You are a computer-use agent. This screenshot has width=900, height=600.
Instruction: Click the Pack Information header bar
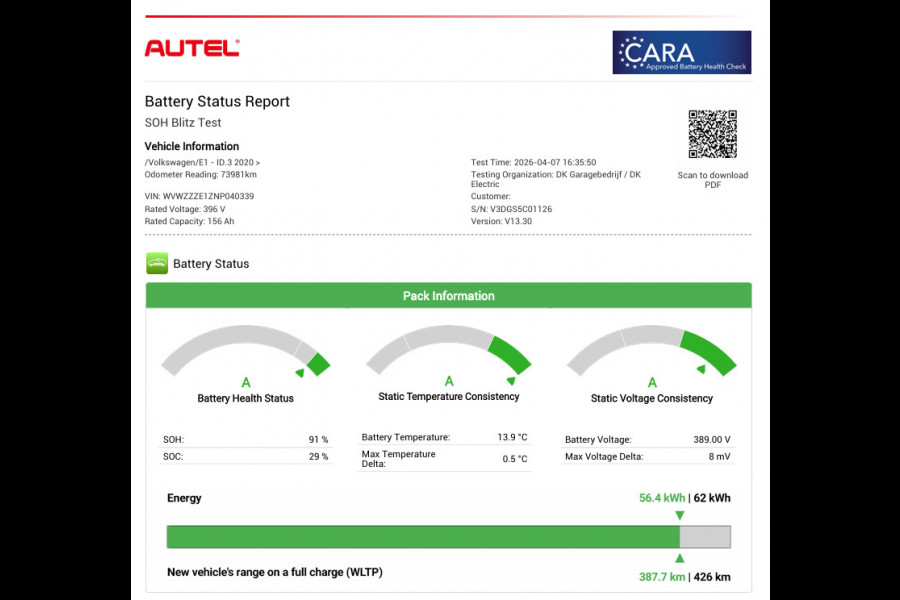[448, 295]
